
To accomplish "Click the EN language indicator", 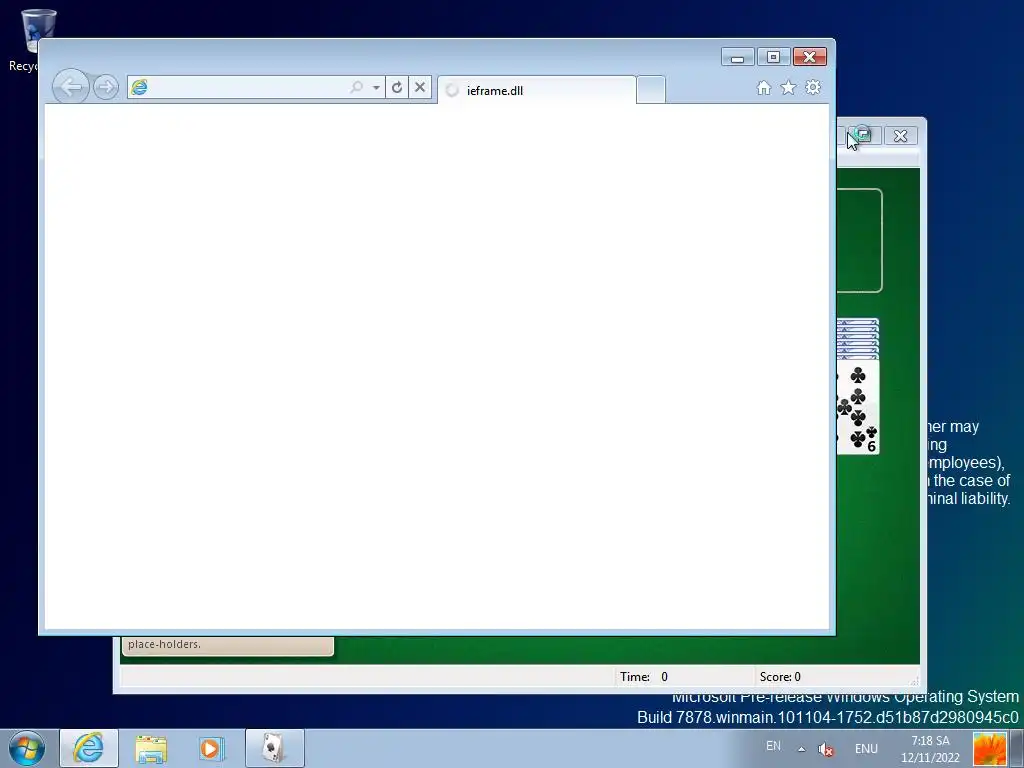I will pos(773,746).
